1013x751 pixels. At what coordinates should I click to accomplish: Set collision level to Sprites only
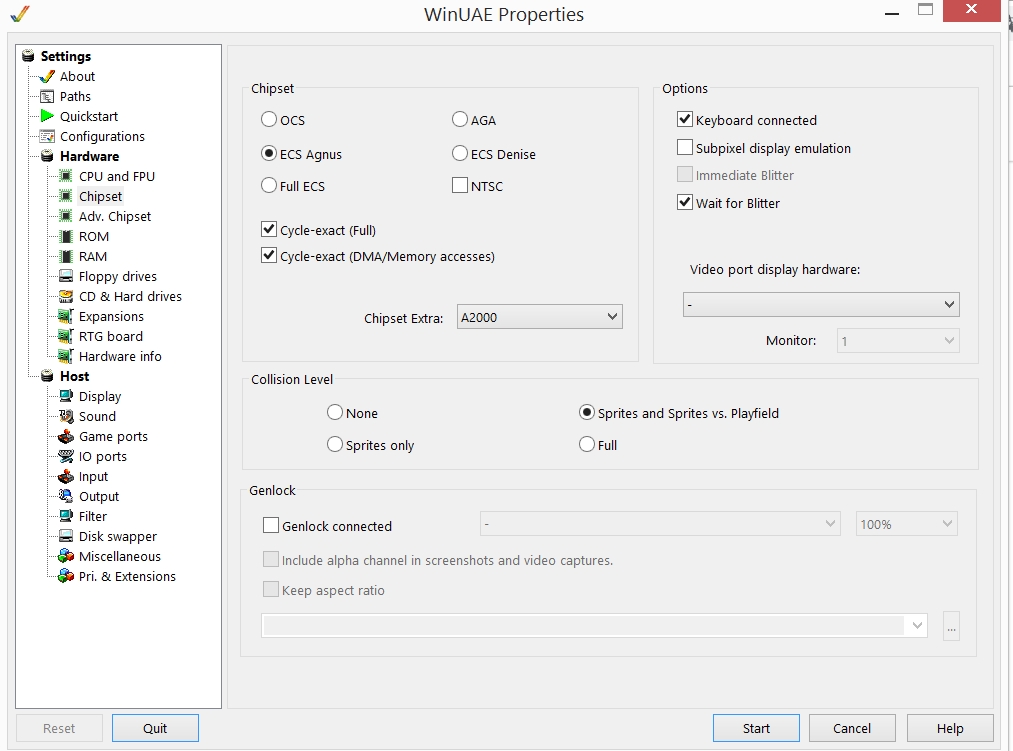click(335, 445)
